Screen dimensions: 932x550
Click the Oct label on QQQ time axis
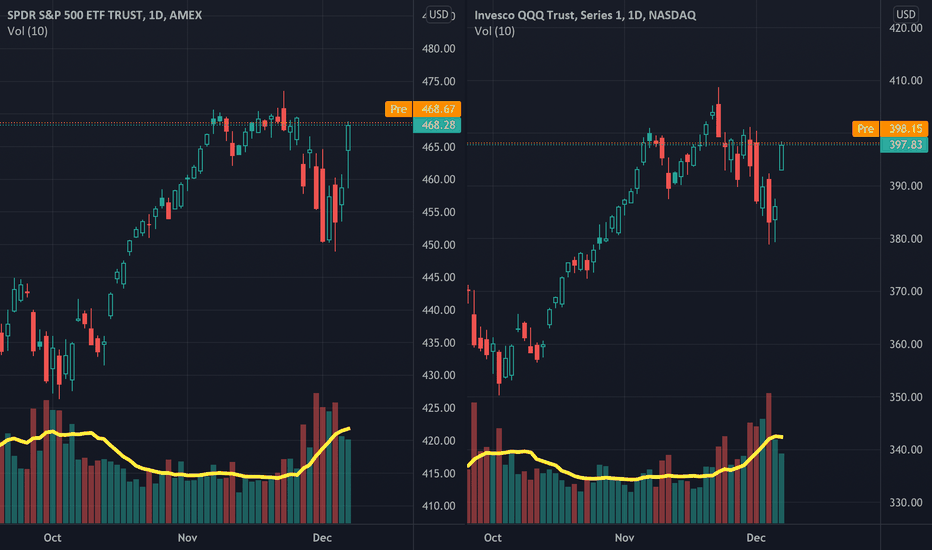(493, 538)
